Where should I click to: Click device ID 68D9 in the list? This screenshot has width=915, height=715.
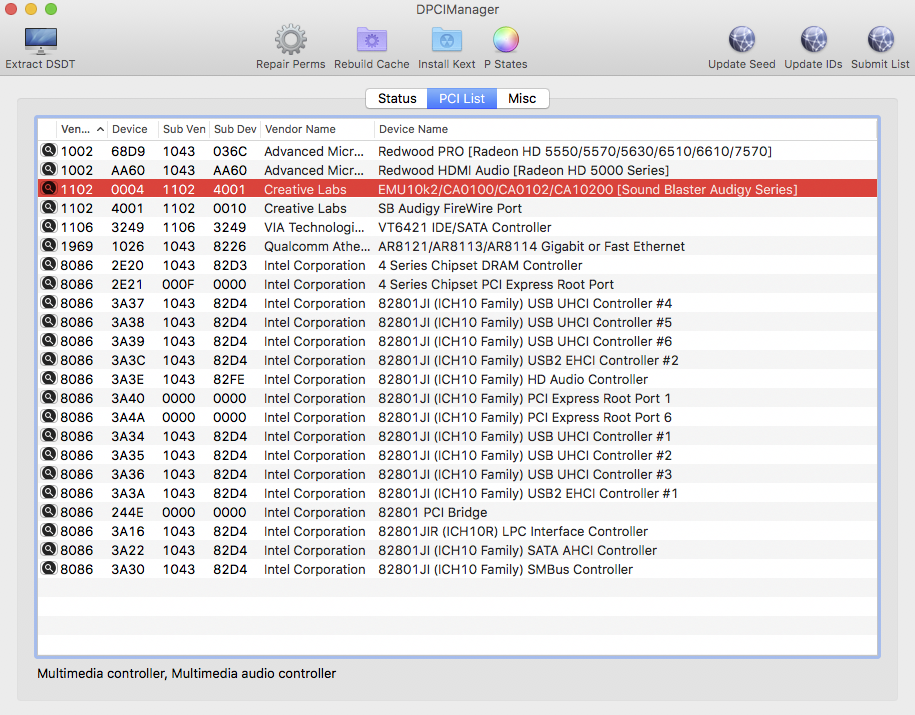point(128,151)
